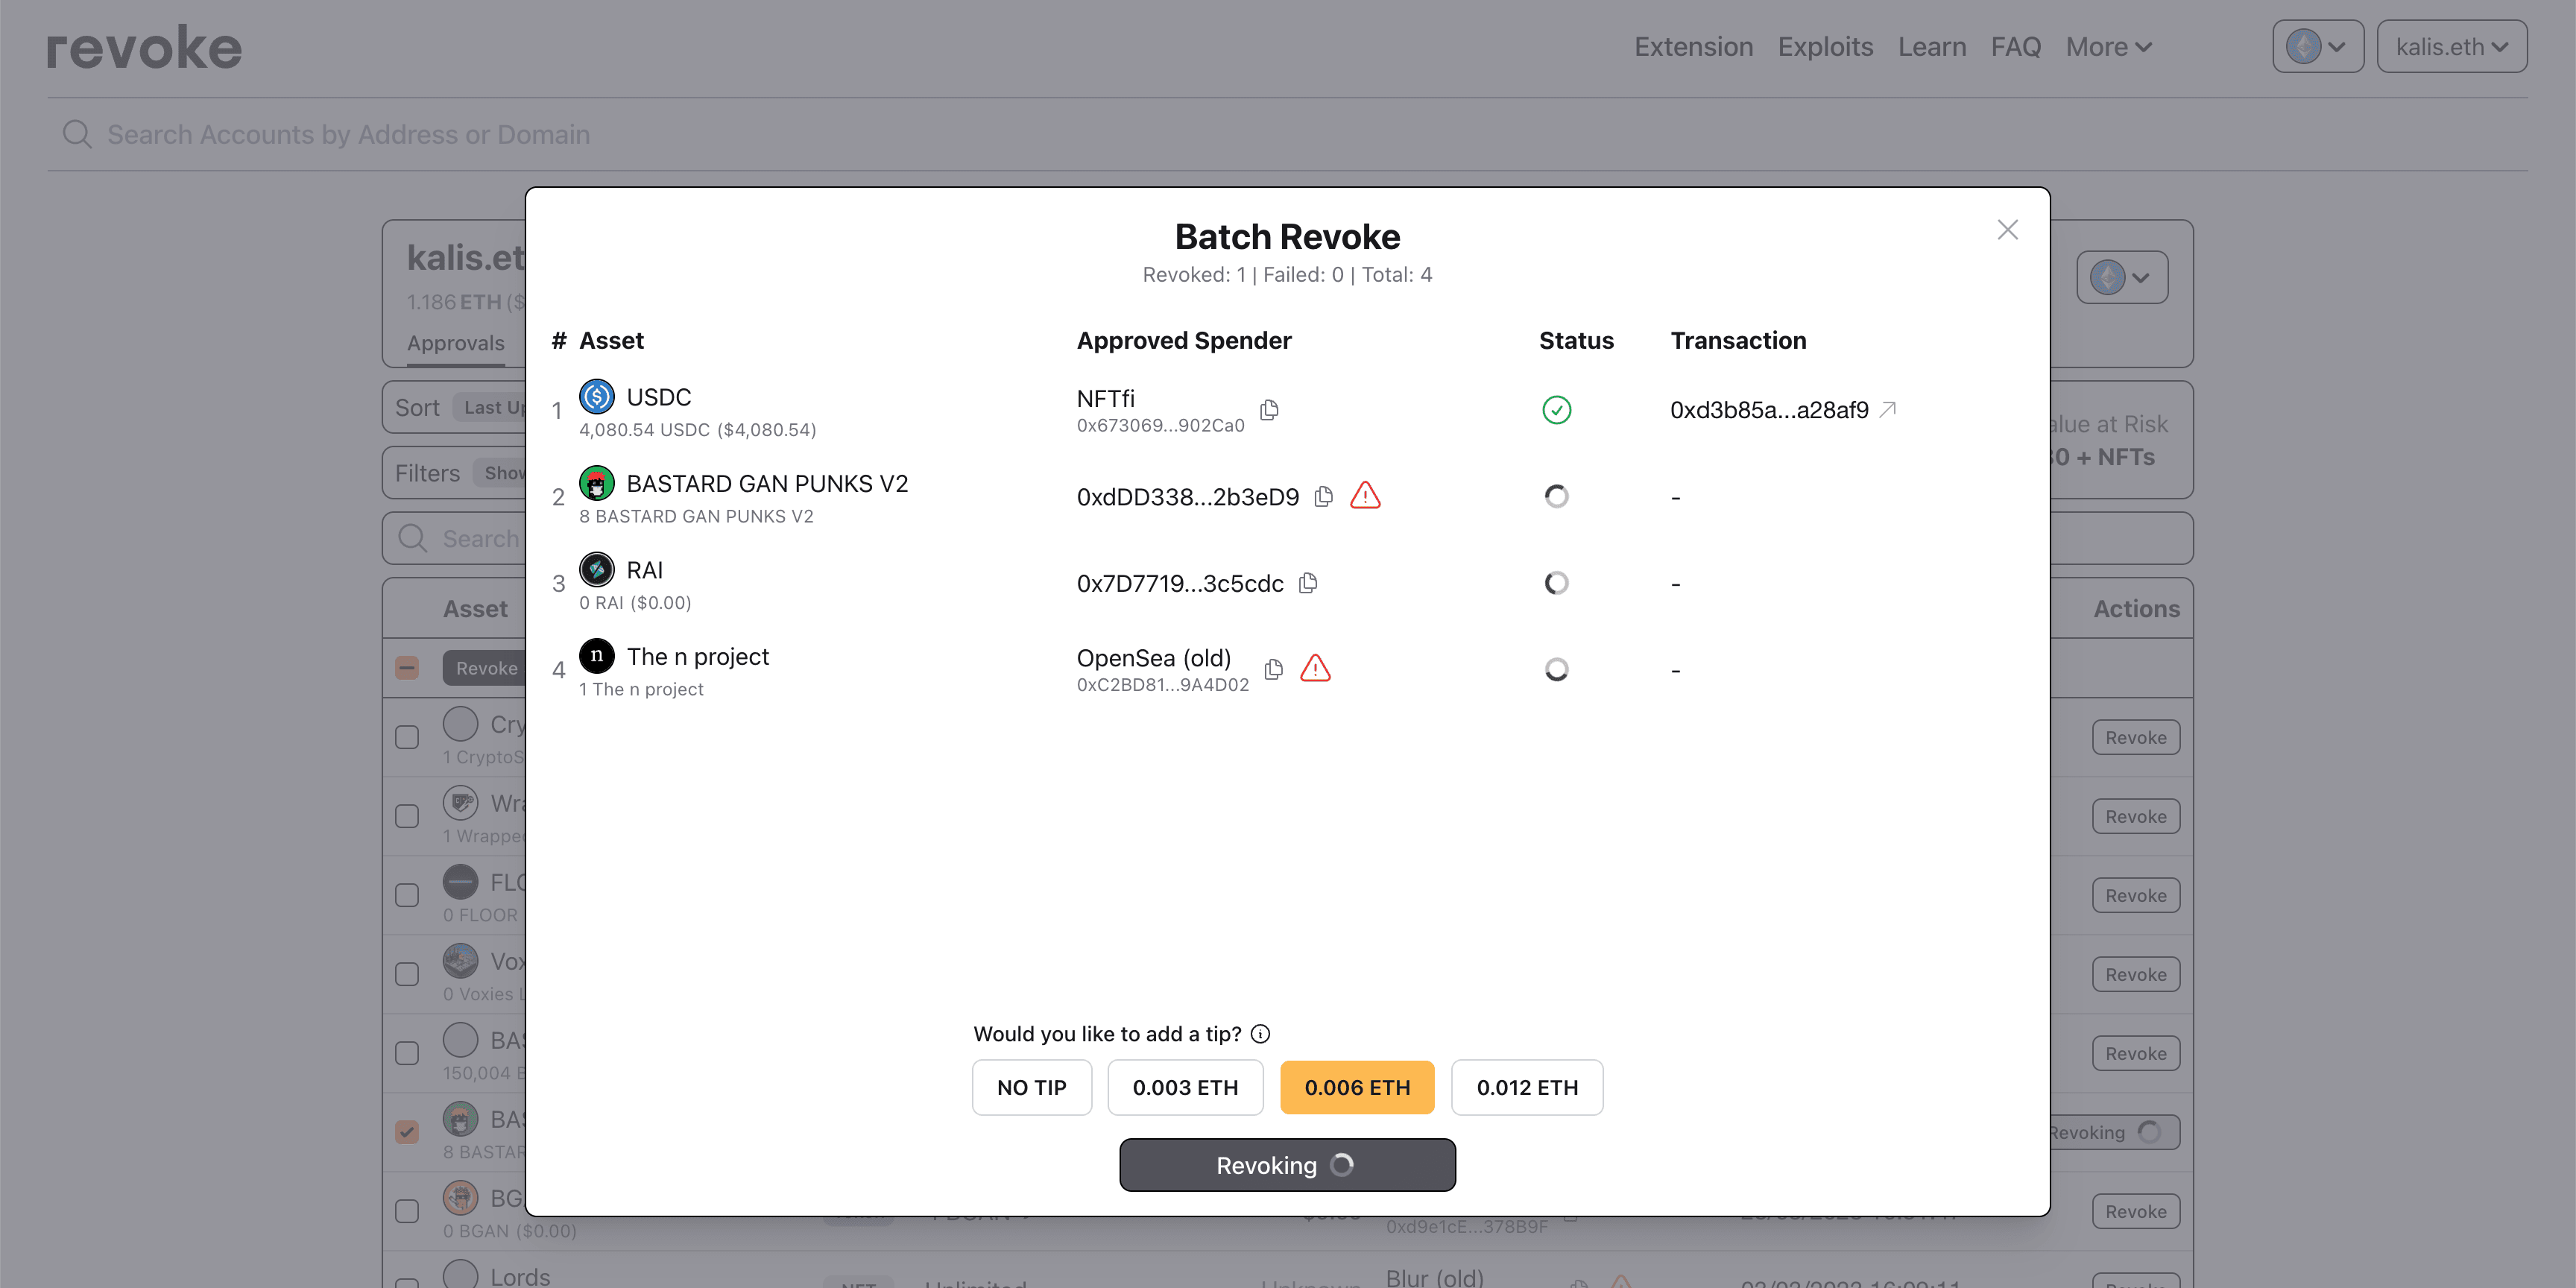
Task: Expand the More navigation menu
Action: [2107, 46]
